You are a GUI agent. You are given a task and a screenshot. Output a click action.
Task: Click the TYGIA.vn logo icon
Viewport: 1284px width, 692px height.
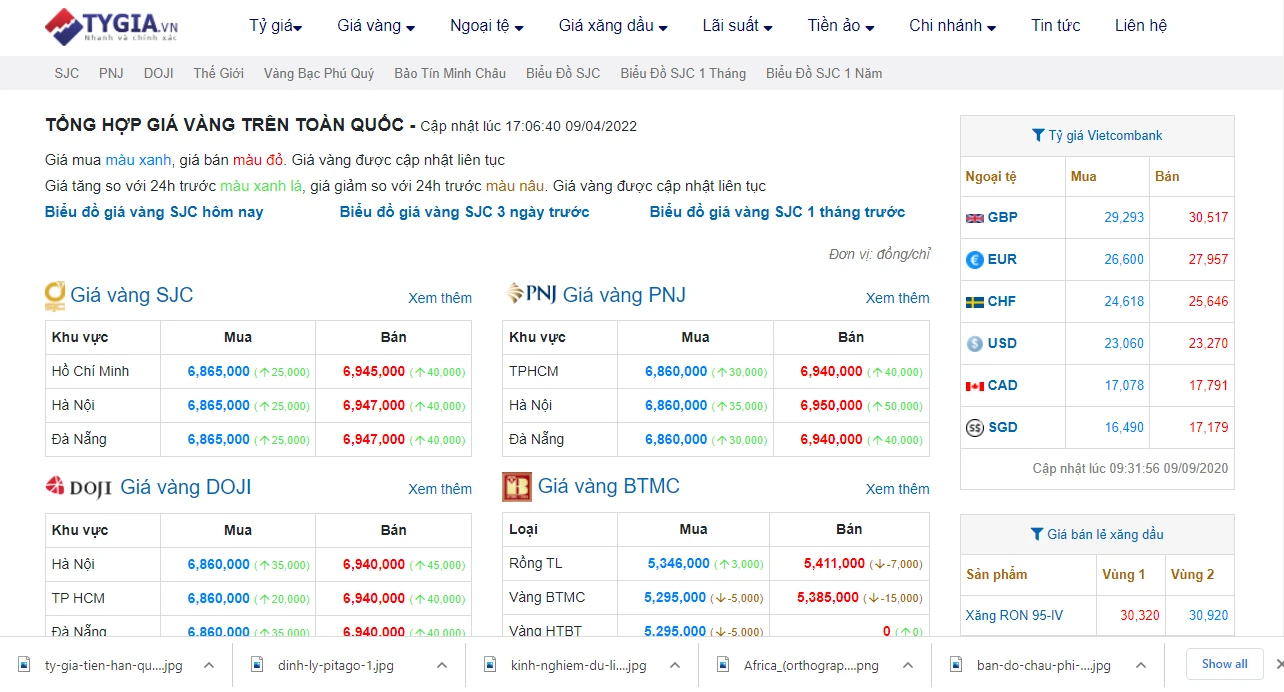pyautogui.click(x=66, y=27)
